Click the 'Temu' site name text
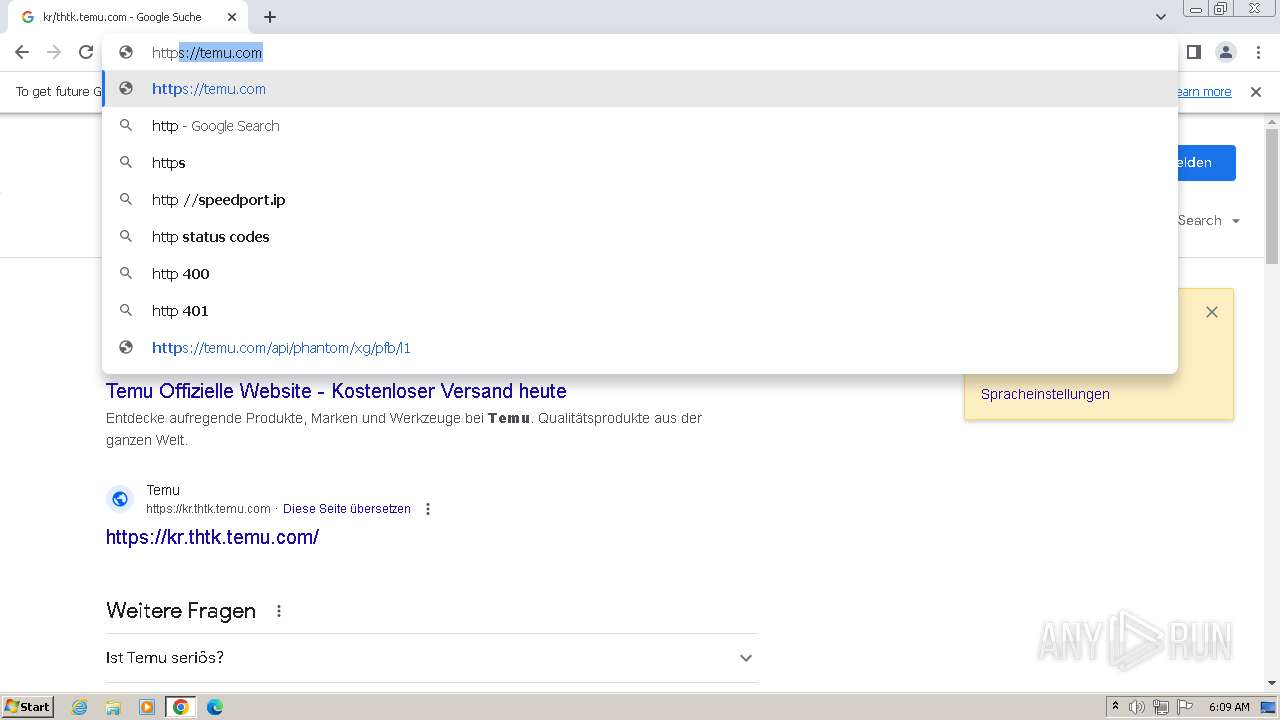 [x=163, y=490]
